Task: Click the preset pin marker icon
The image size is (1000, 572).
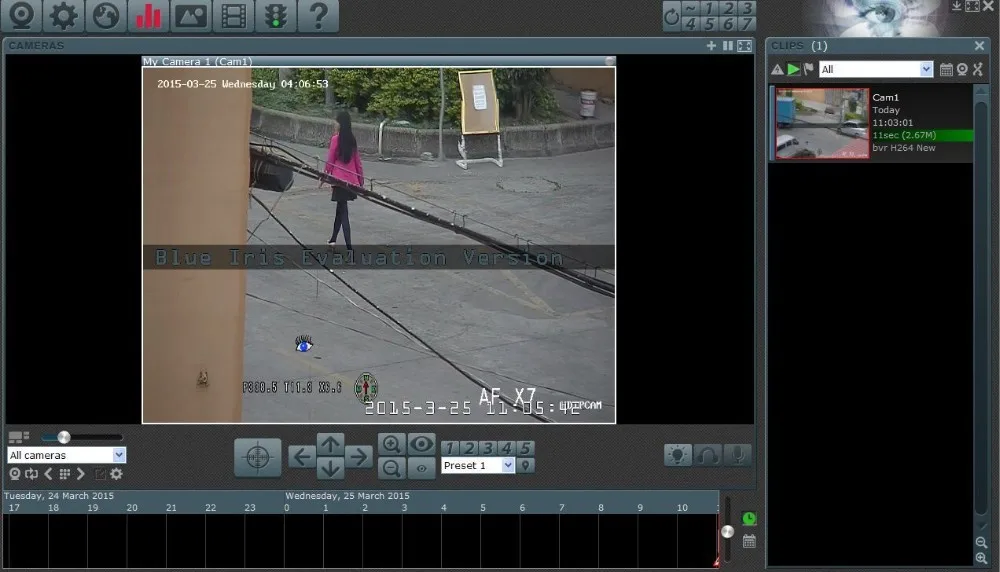Action: (526, 466)
